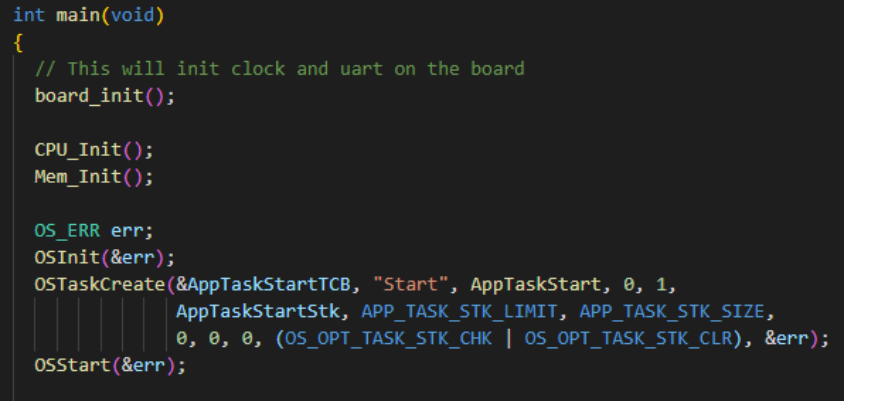
Task: Click the int keyword before main
Action: point(29,15)
